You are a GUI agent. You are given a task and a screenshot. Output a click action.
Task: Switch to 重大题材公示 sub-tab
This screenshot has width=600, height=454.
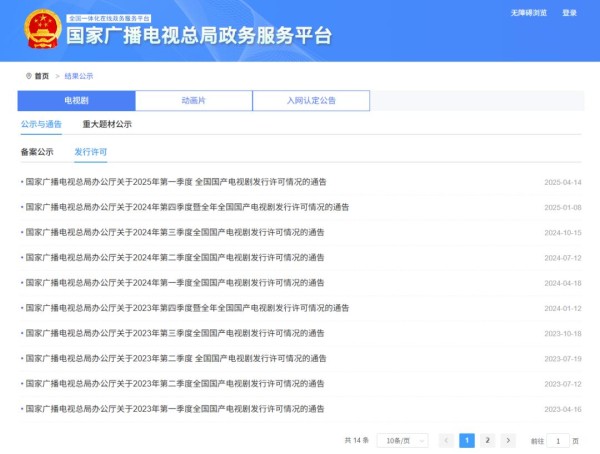coord(107,124)
